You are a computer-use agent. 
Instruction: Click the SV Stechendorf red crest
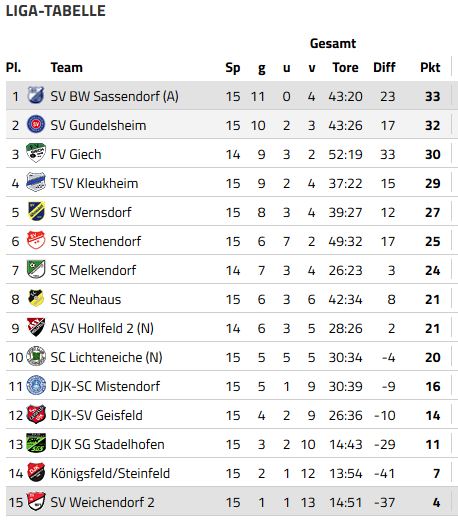[x=36, y=240]
